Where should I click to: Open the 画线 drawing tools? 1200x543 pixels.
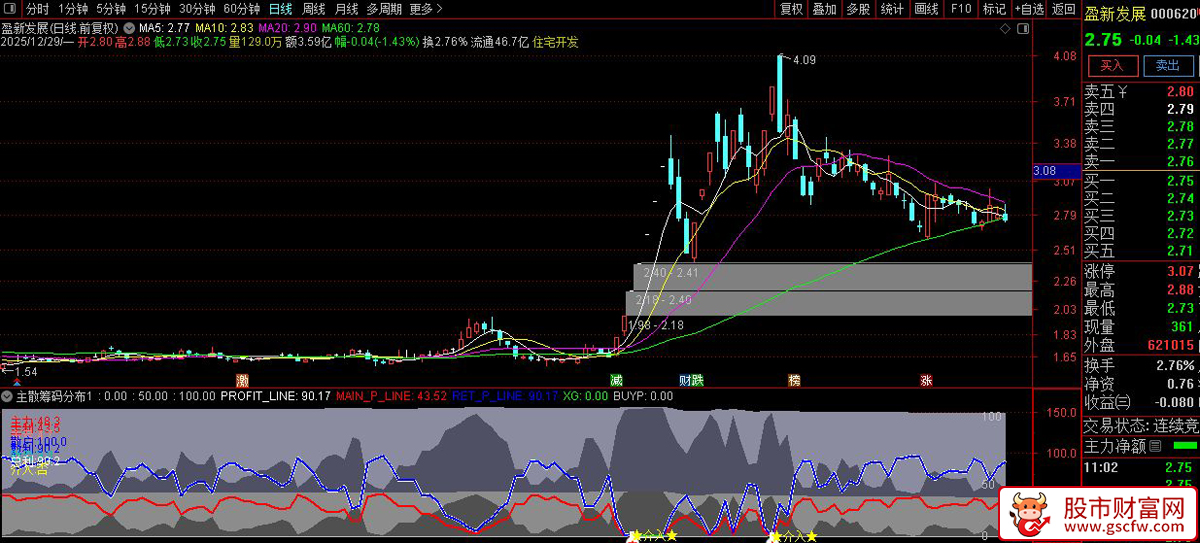926,9
